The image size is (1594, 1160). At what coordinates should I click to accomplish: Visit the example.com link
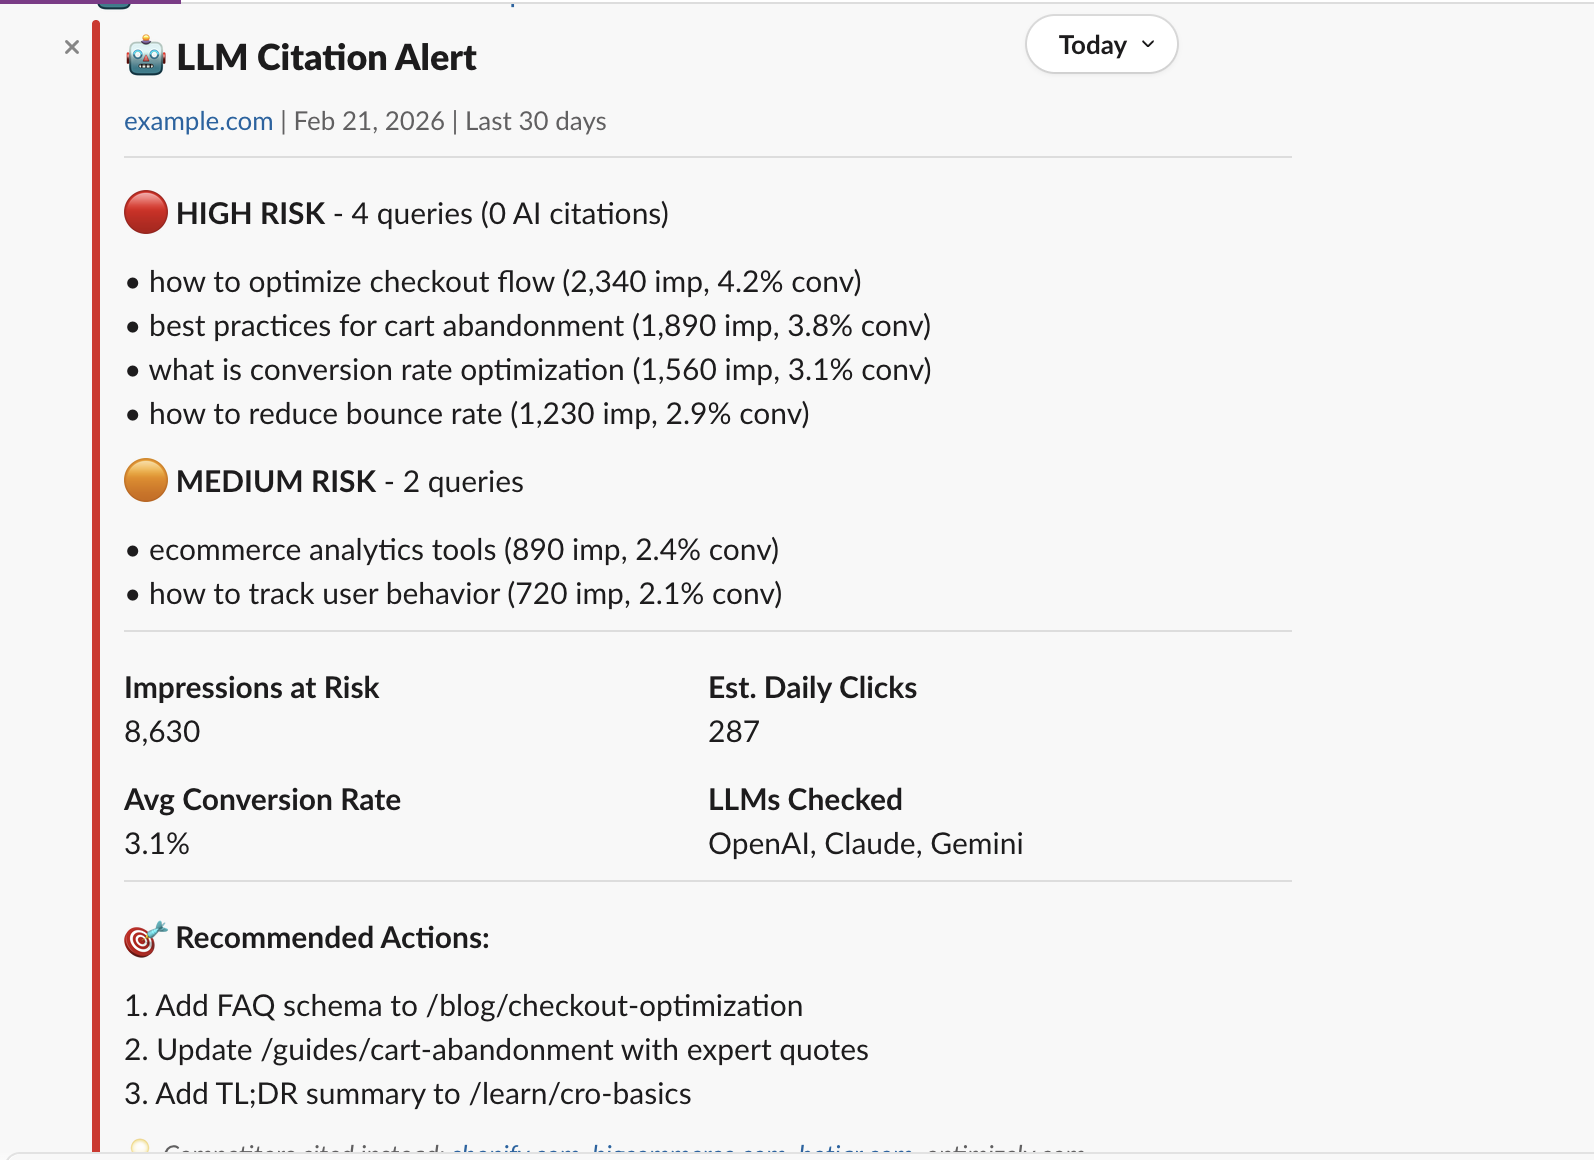click(x=198, y=120)
